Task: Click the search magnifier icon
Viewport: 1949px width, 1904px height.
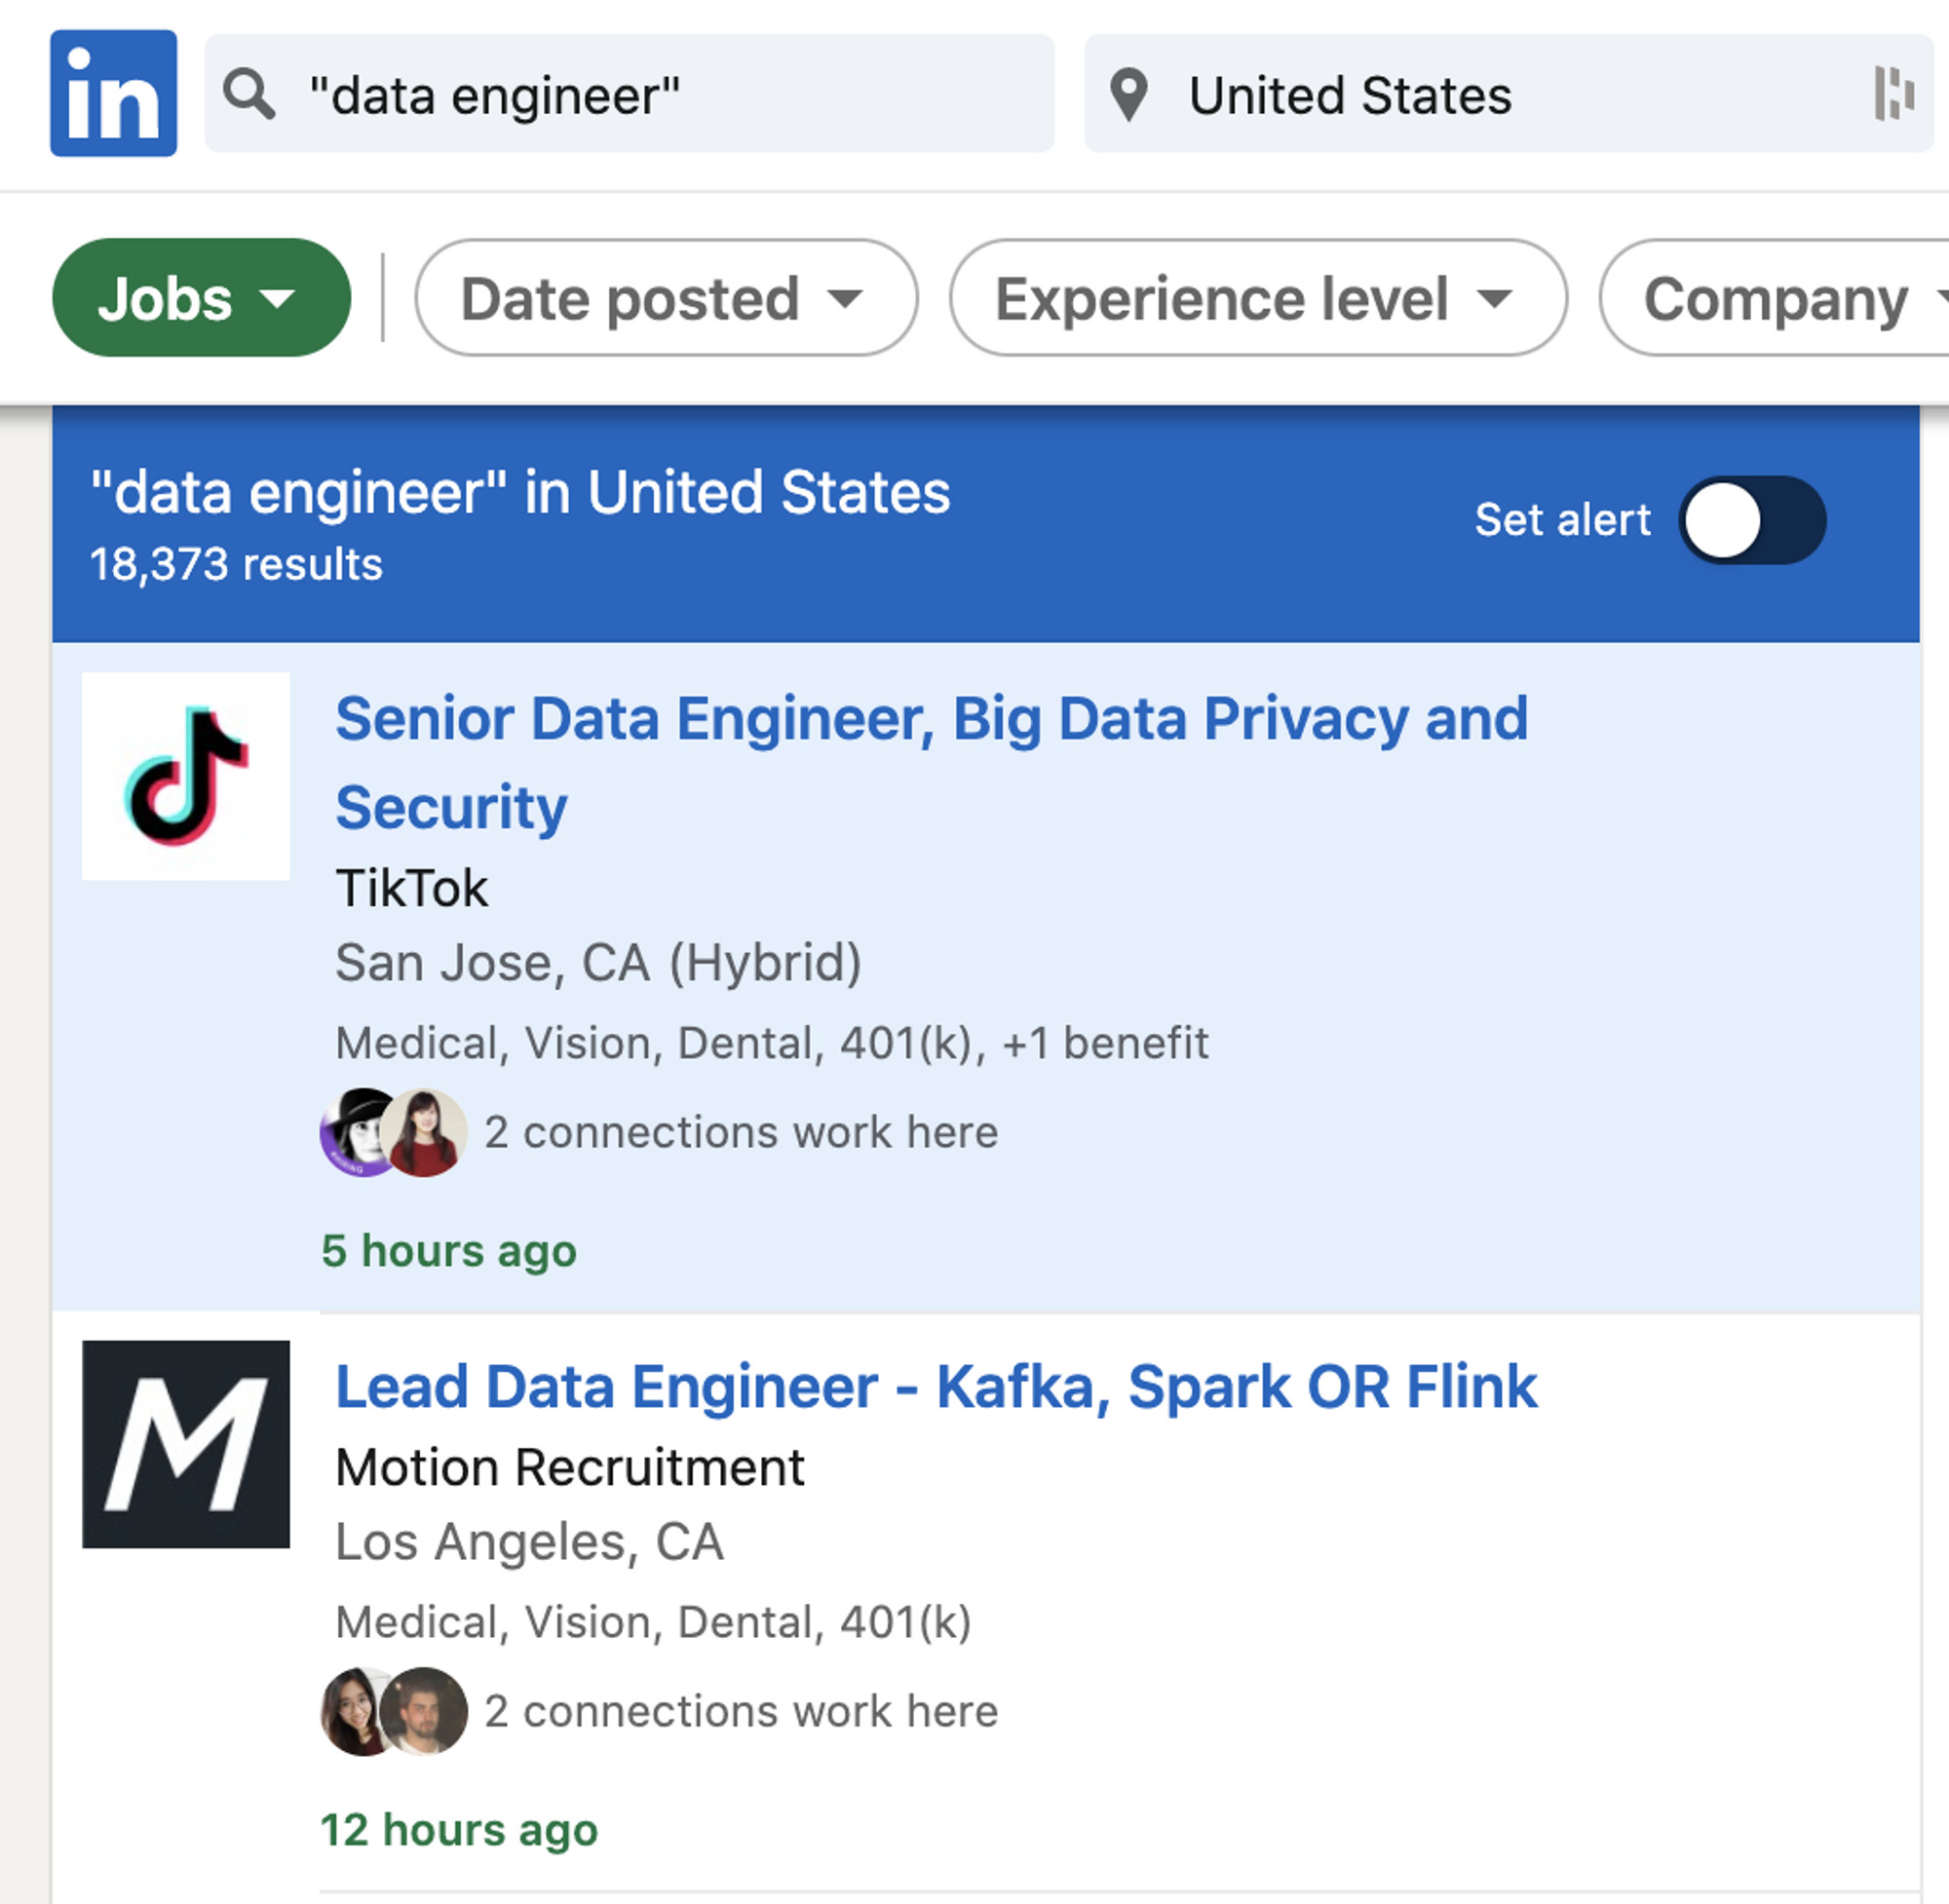Action: [249, 93]
